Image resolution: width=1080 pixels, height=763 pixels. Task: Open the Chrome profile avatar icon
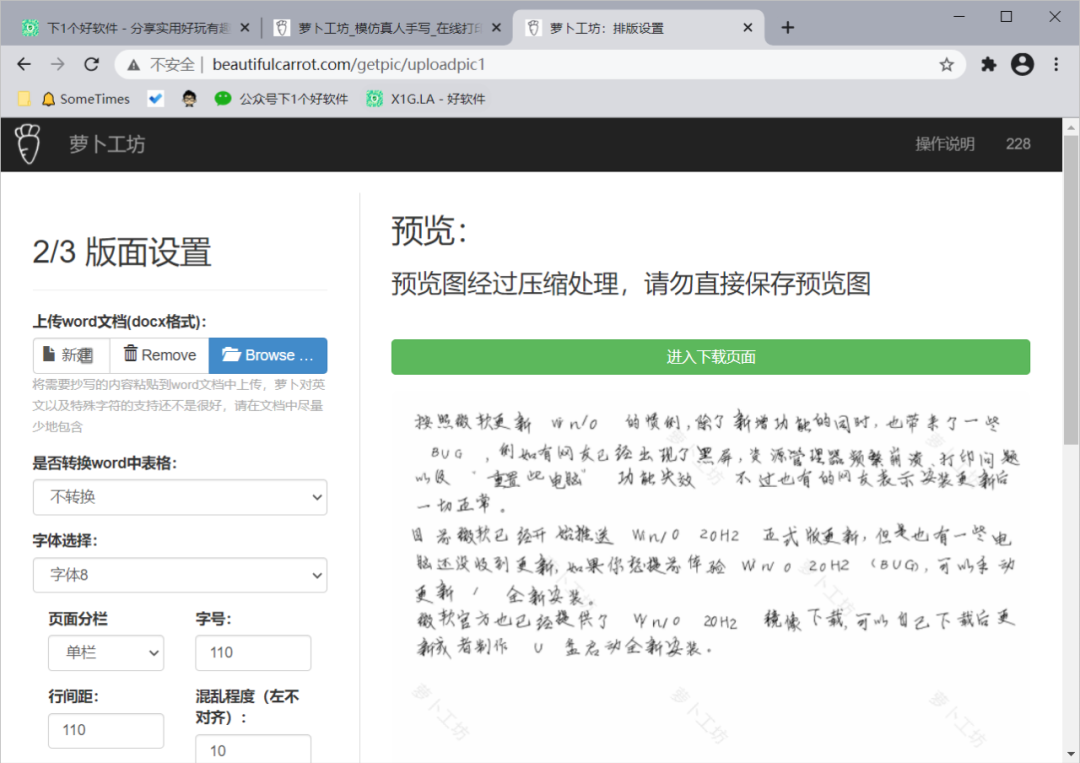point(1022,64)
